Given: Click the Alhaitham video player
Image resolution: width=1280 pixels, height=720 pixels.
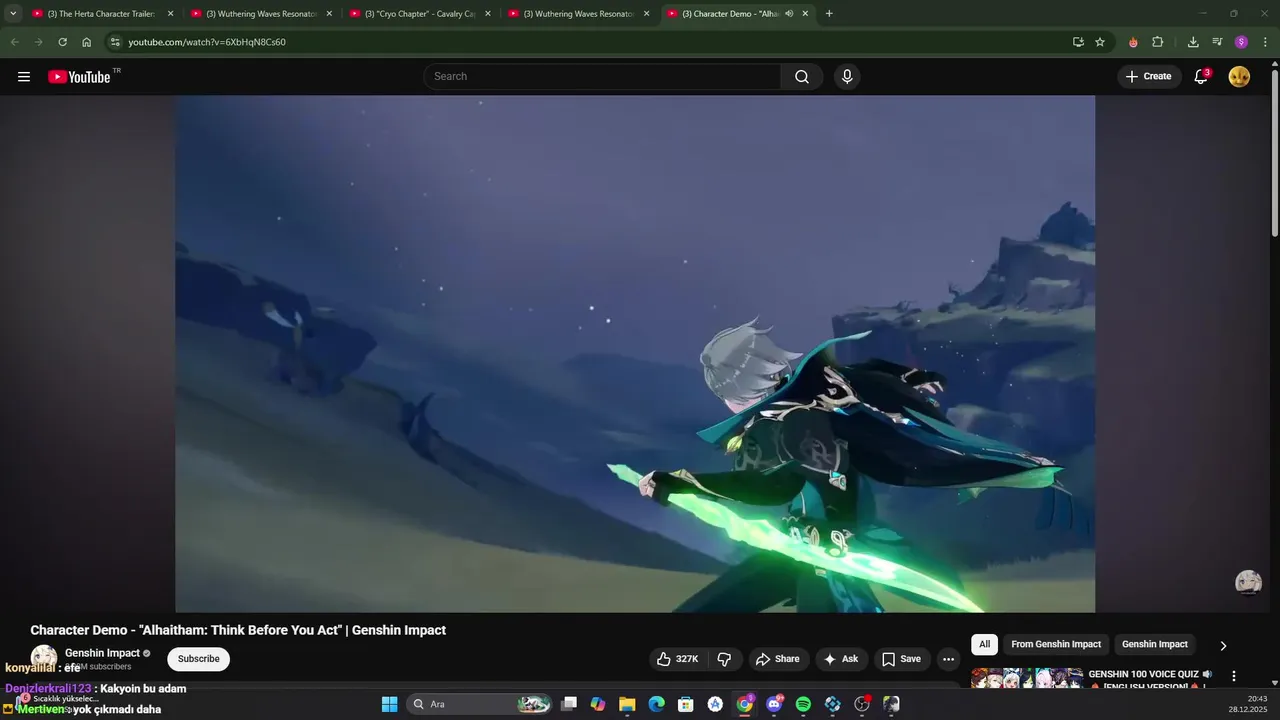Looking at the screenshot, I should [635, 354].
